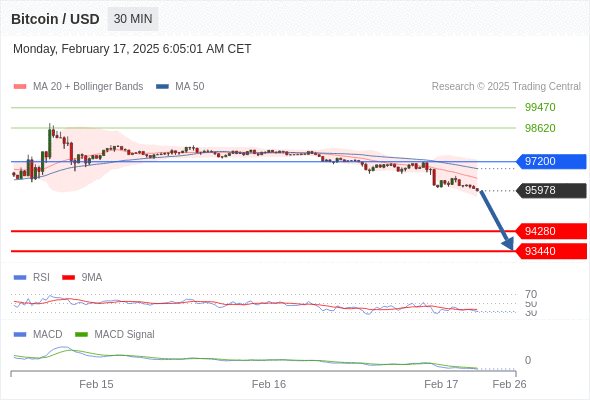The image size is (590, 400).
Task: Click the Feb 26 date axis label
Action: pyautogui.click(x=509, y=384)
